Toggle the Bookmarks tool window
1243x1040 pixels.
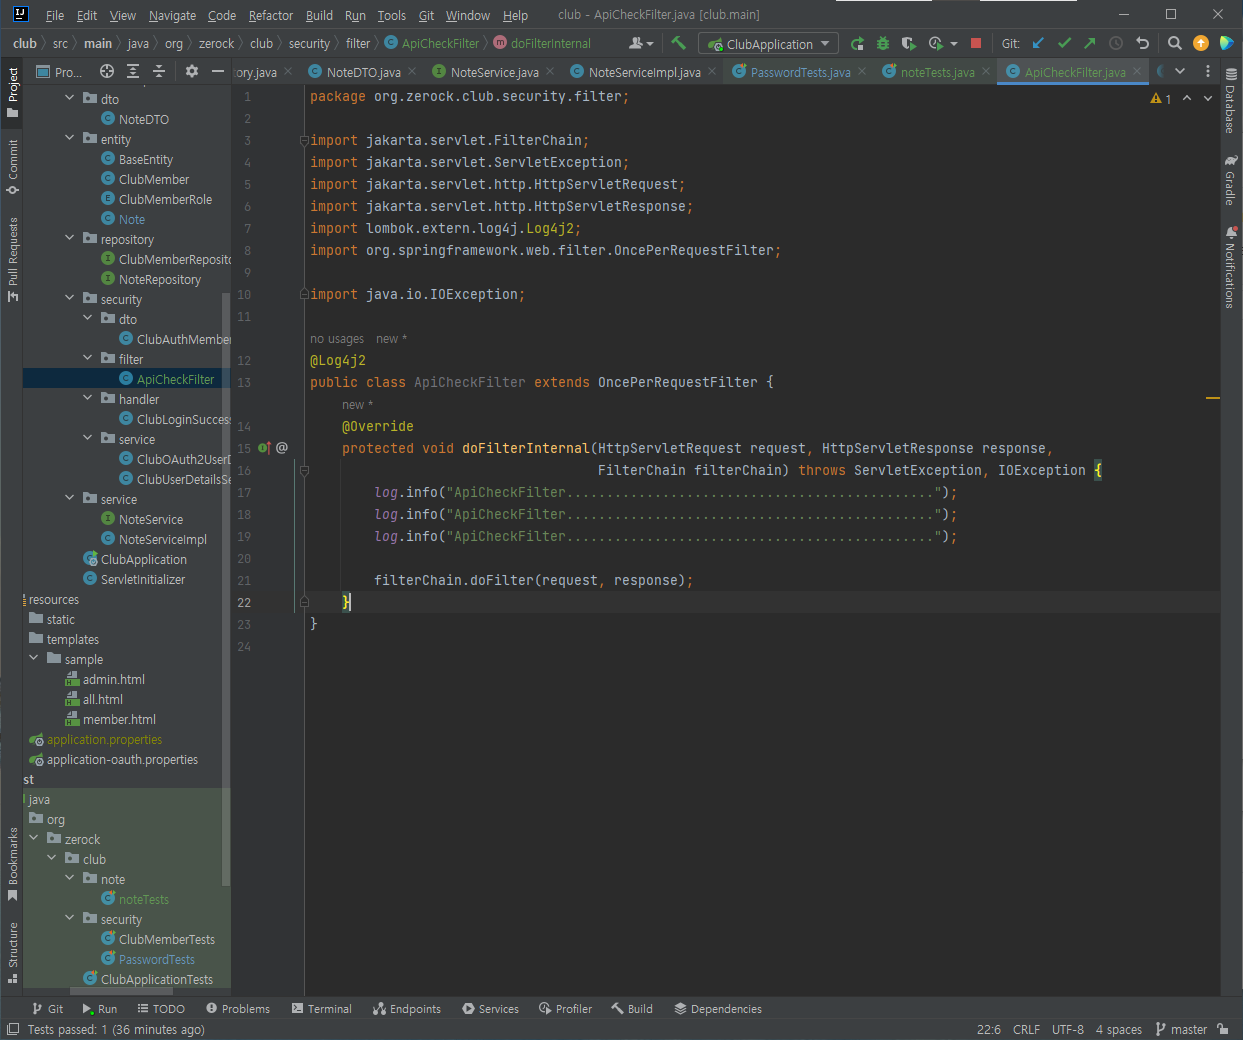point(13,864)
